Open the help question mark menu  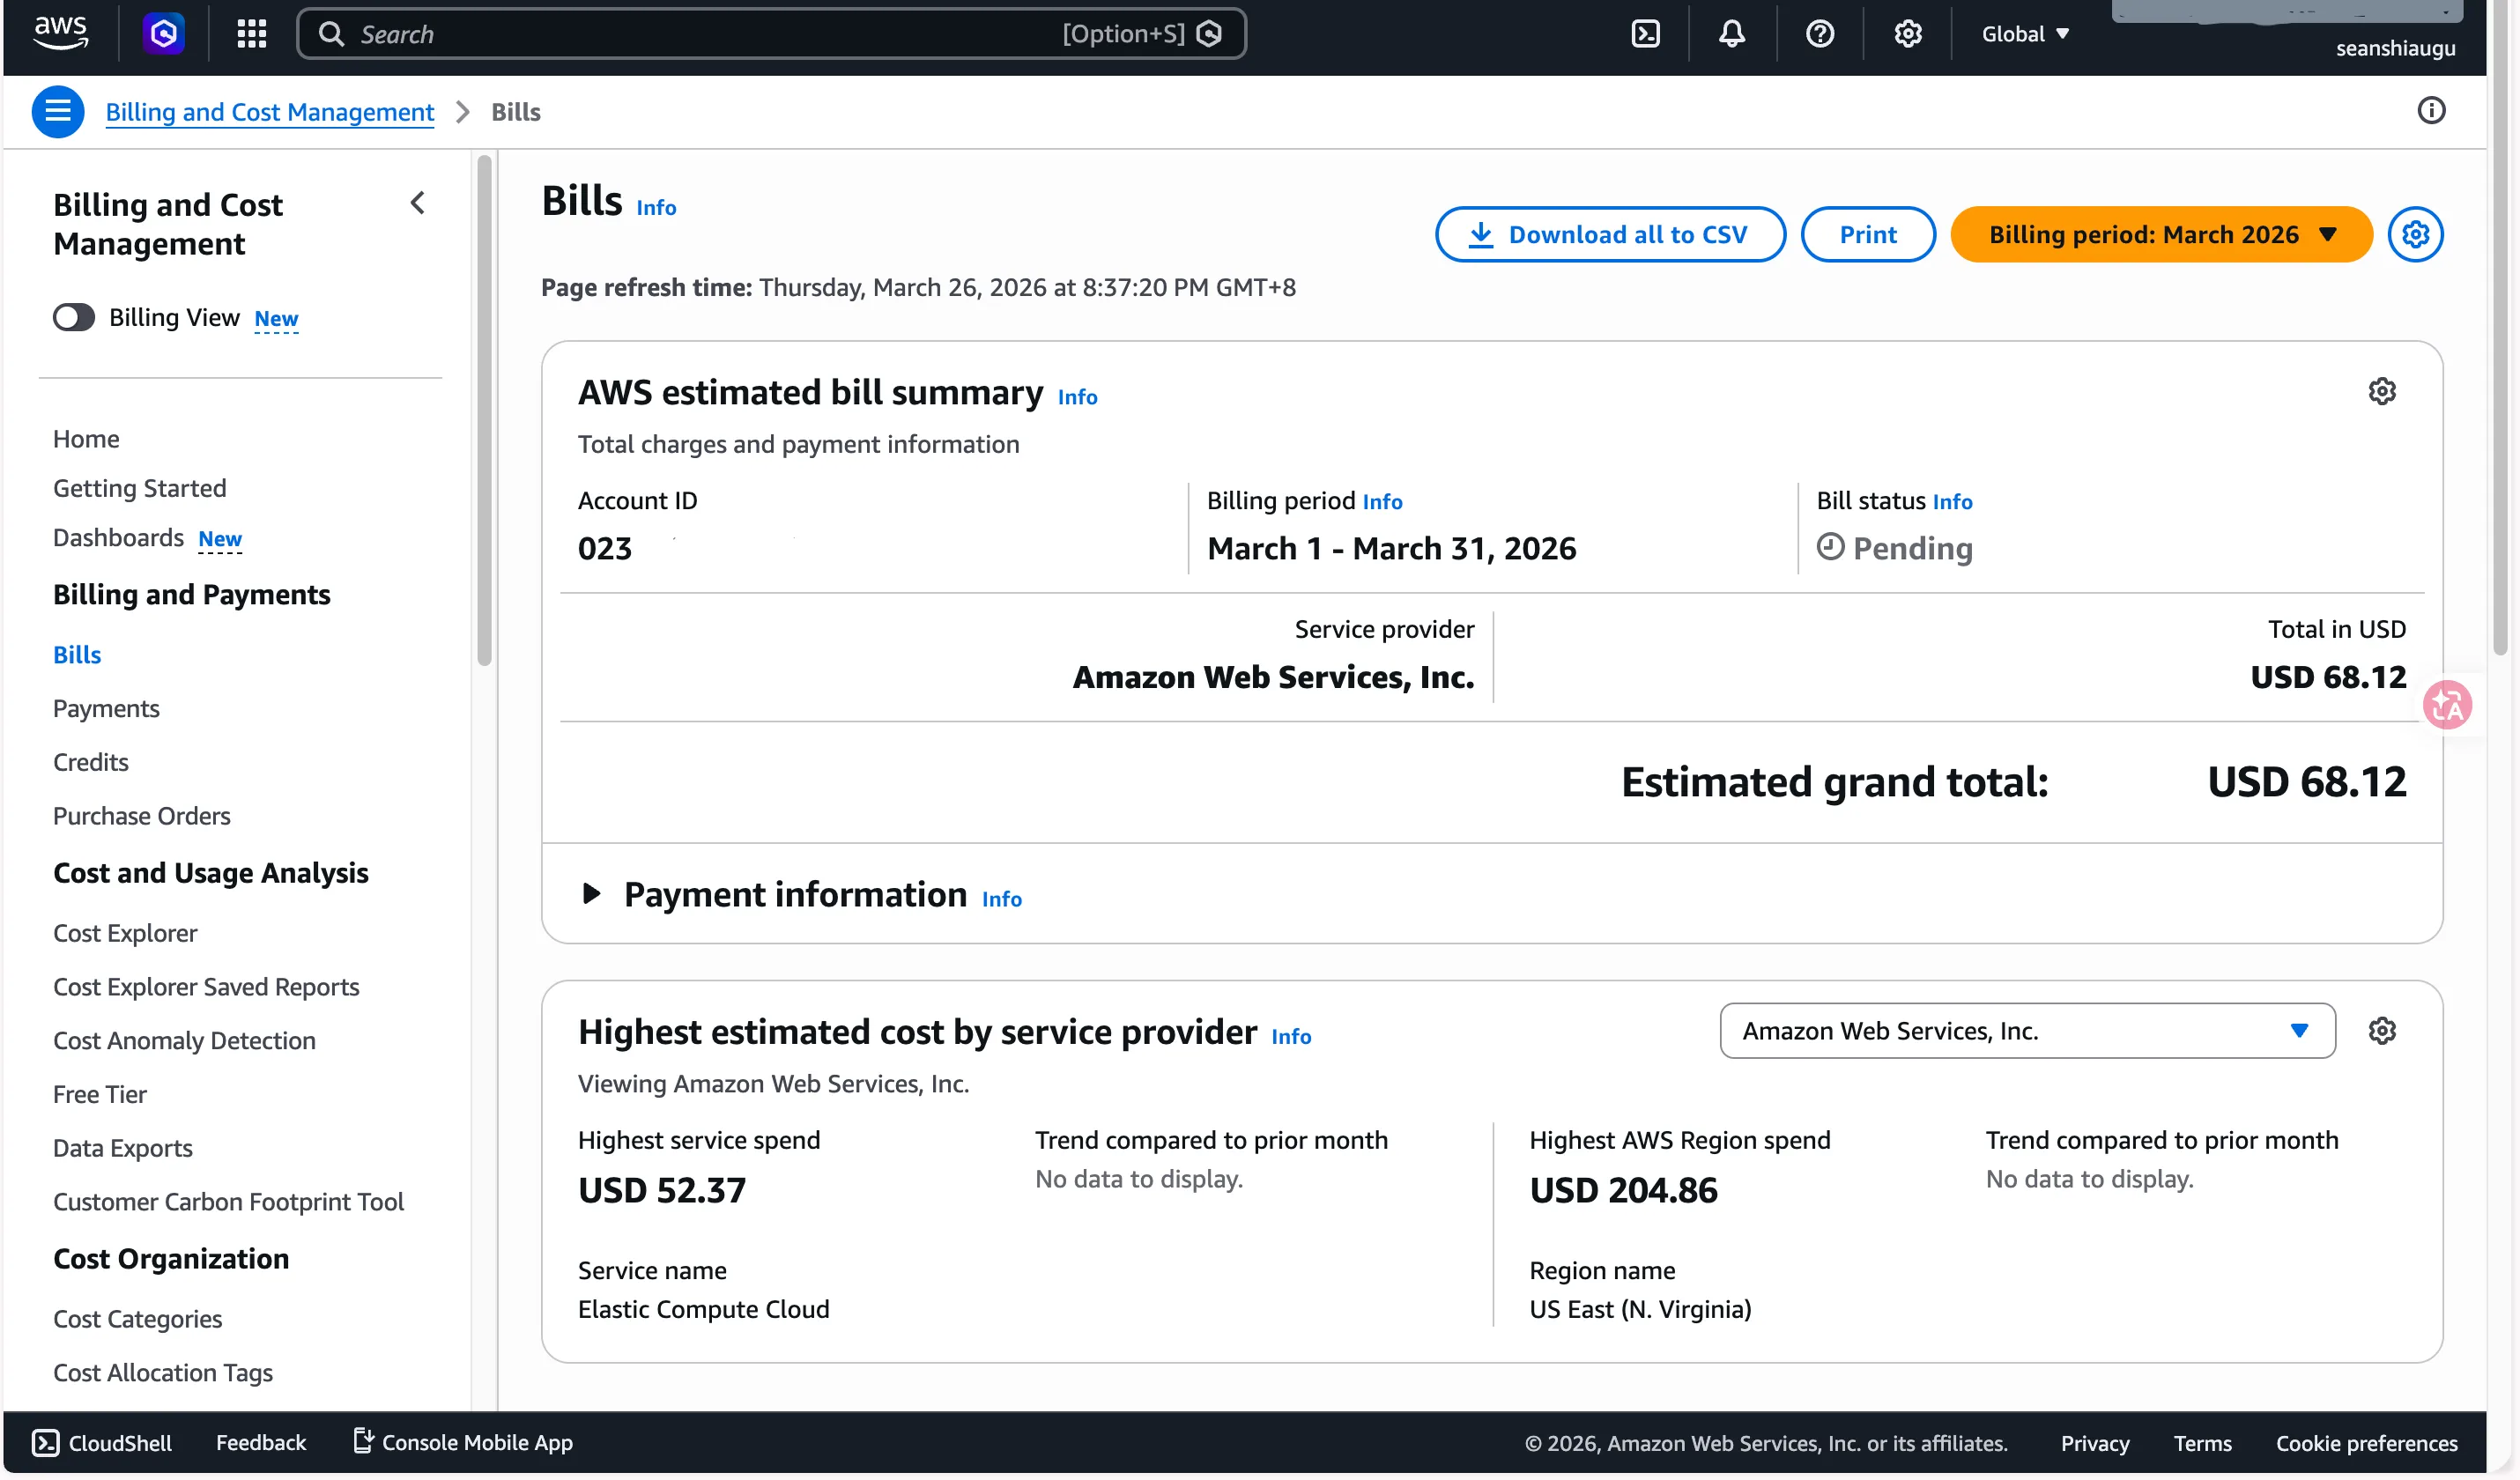click(x=1821, y=34)
